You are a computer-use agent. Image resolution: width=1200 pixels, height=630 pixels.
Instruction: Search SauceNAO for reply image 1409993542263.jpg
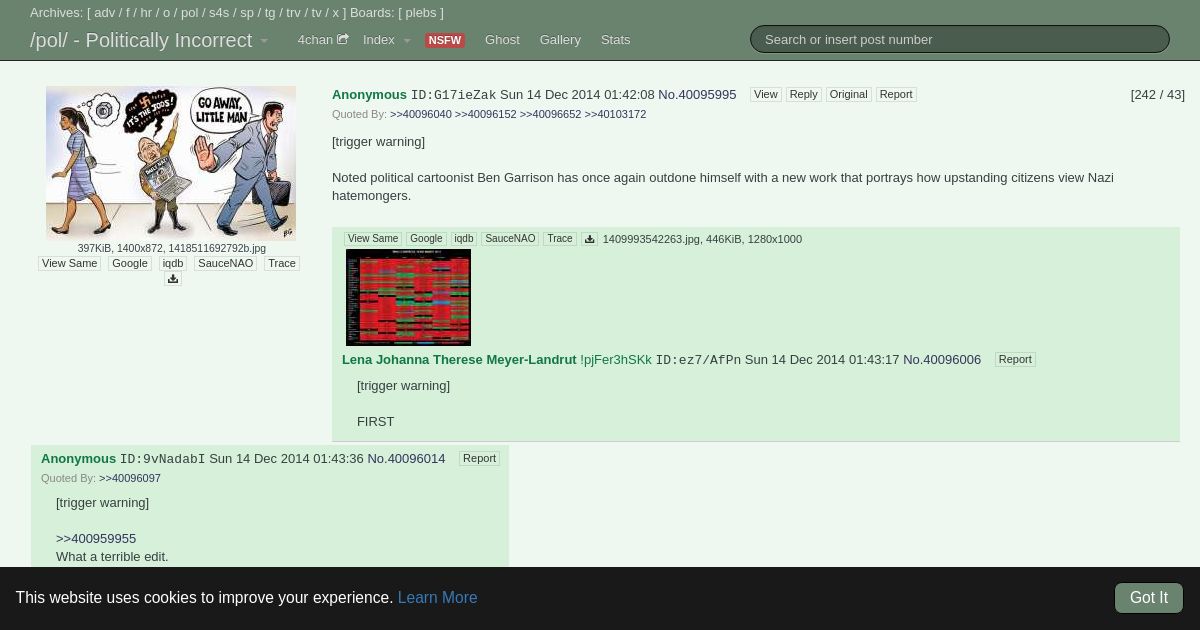point(510,239)
